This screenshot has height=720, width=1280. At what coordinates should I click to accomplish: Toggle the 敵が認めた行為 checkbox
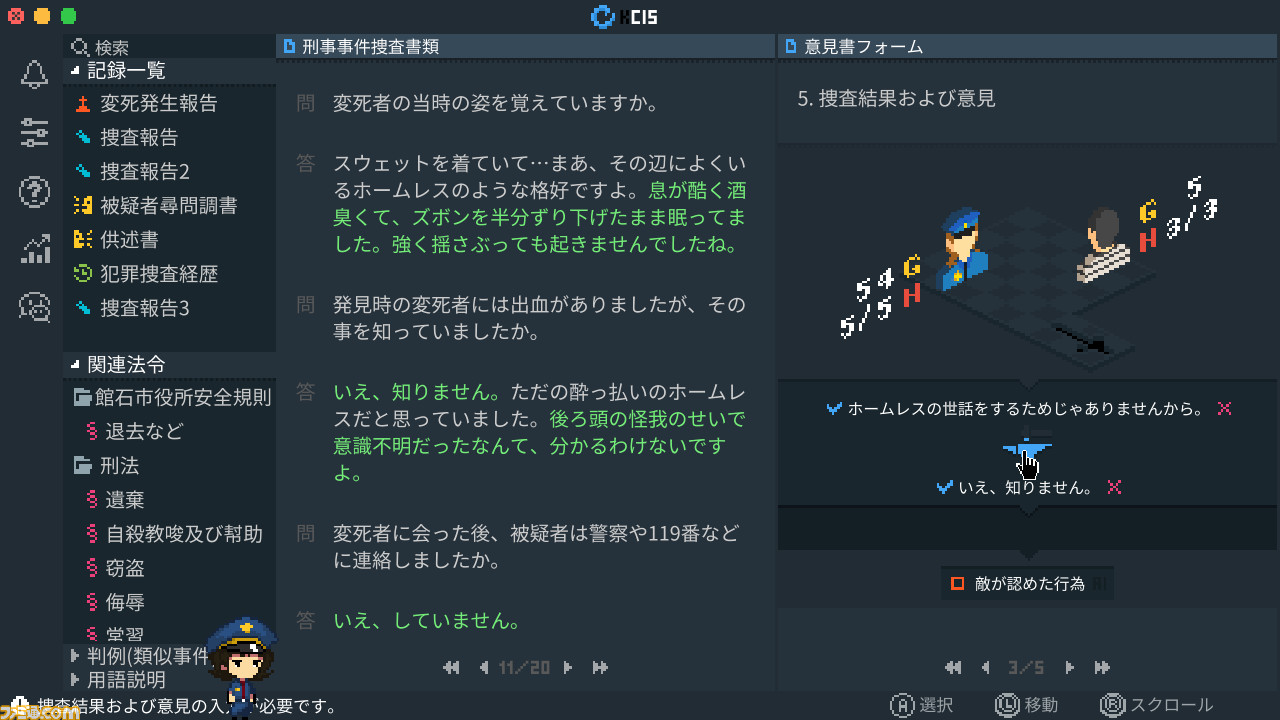click(x=957, y=583)
